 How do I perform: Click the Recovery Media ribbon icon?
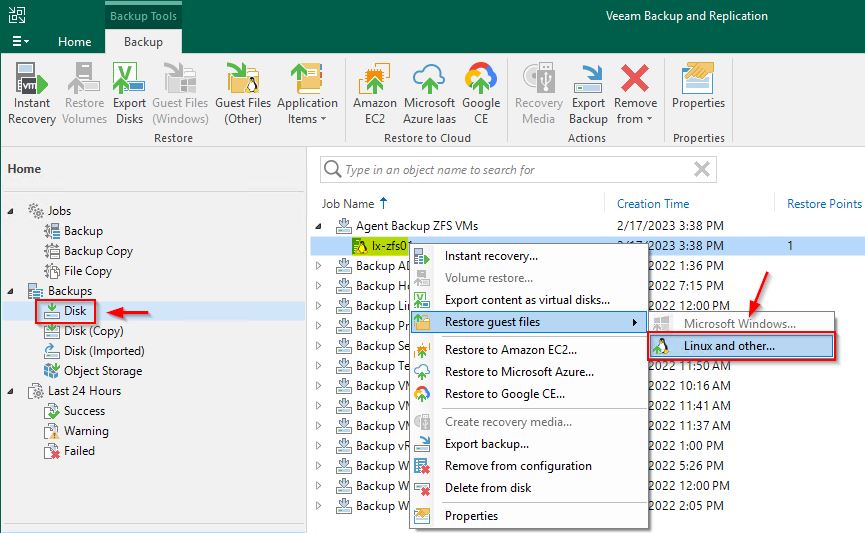pos(538,94)
